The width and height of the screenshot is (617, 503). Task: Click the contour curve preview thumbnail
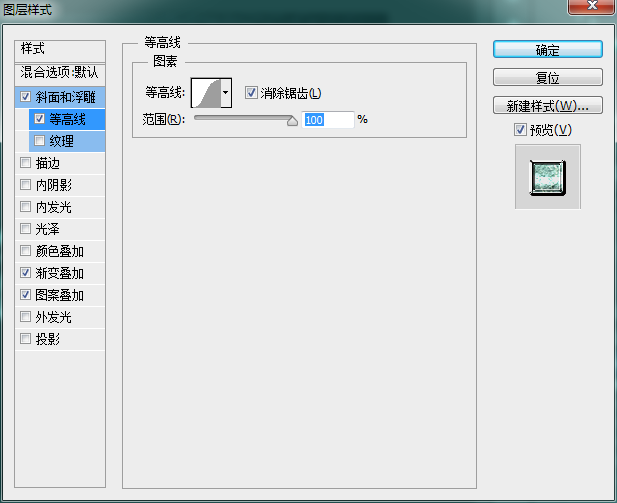206,94
